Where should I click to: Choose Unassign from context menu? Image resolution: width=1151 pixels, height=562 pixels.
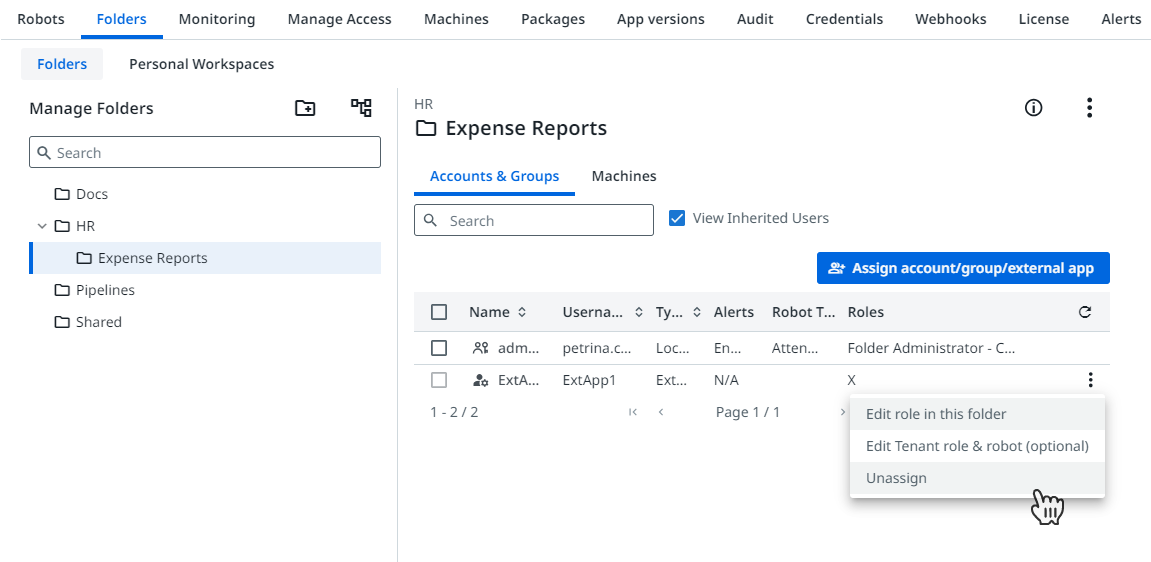896,478
